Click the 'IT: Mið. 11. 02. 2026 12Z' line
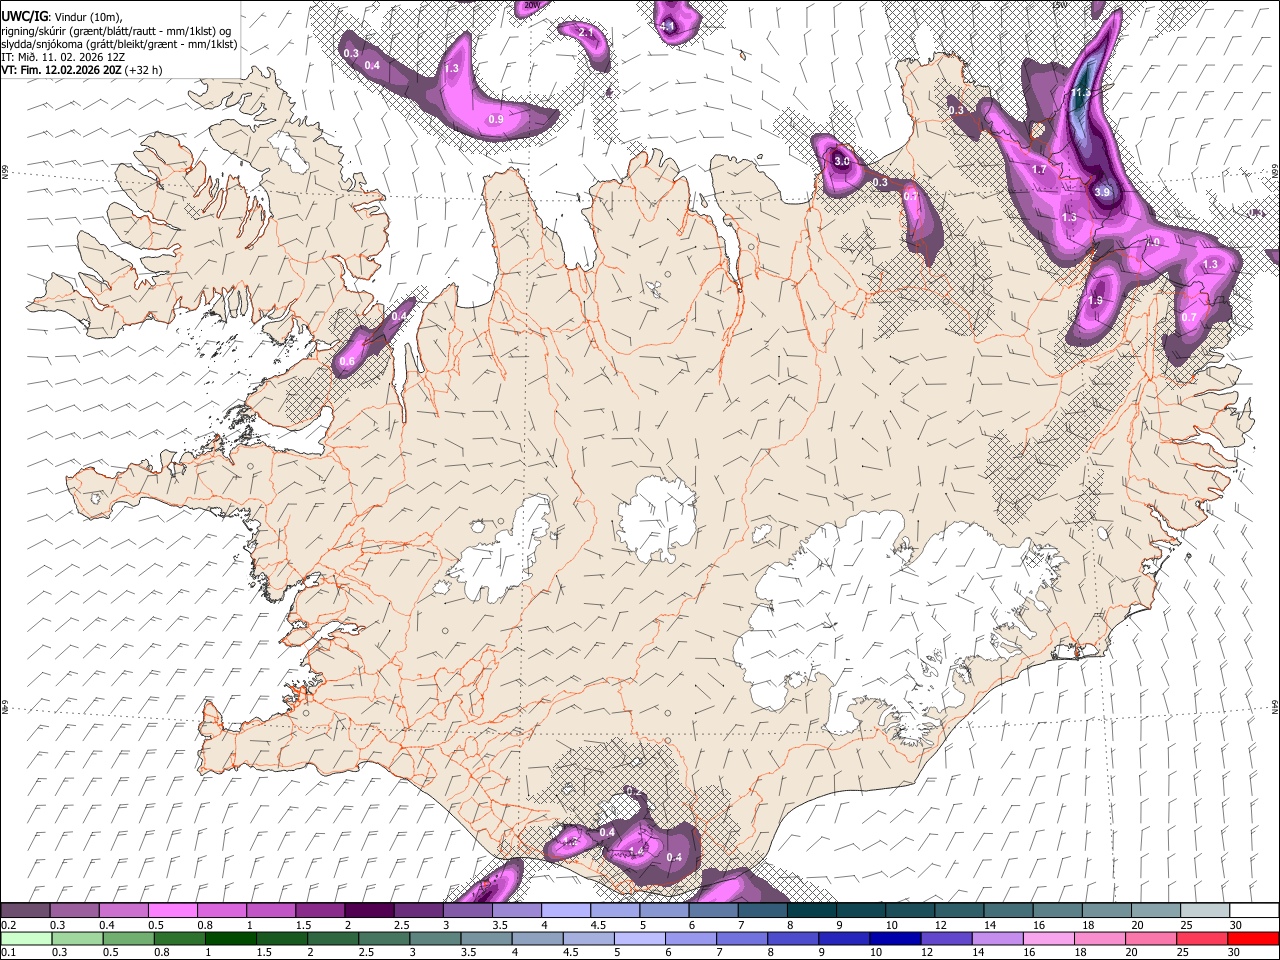This screenshot has width=1280, height=960. pyautogui.click(x=63, y=57)
